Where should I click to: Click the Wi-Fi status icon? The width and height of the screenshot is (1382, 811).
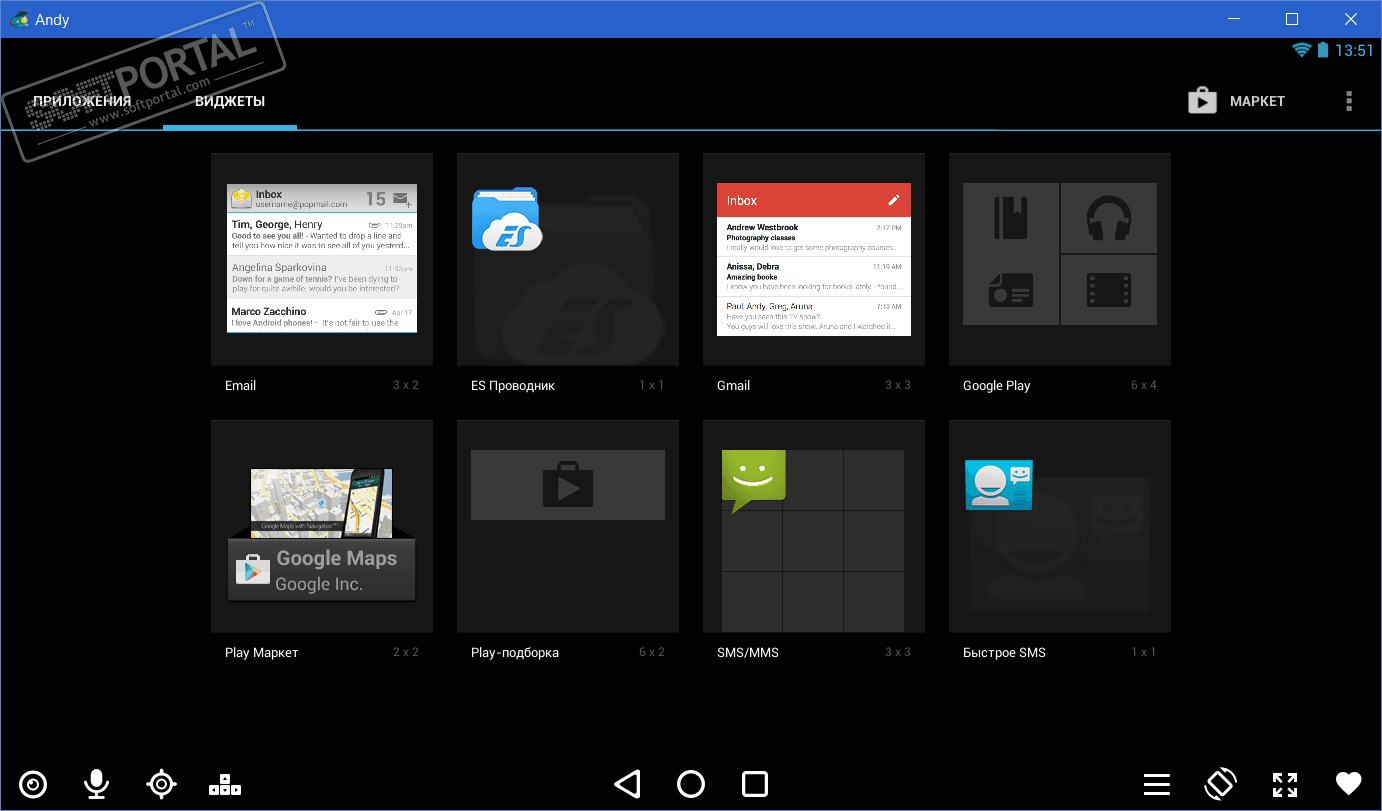pos(1301,50)
